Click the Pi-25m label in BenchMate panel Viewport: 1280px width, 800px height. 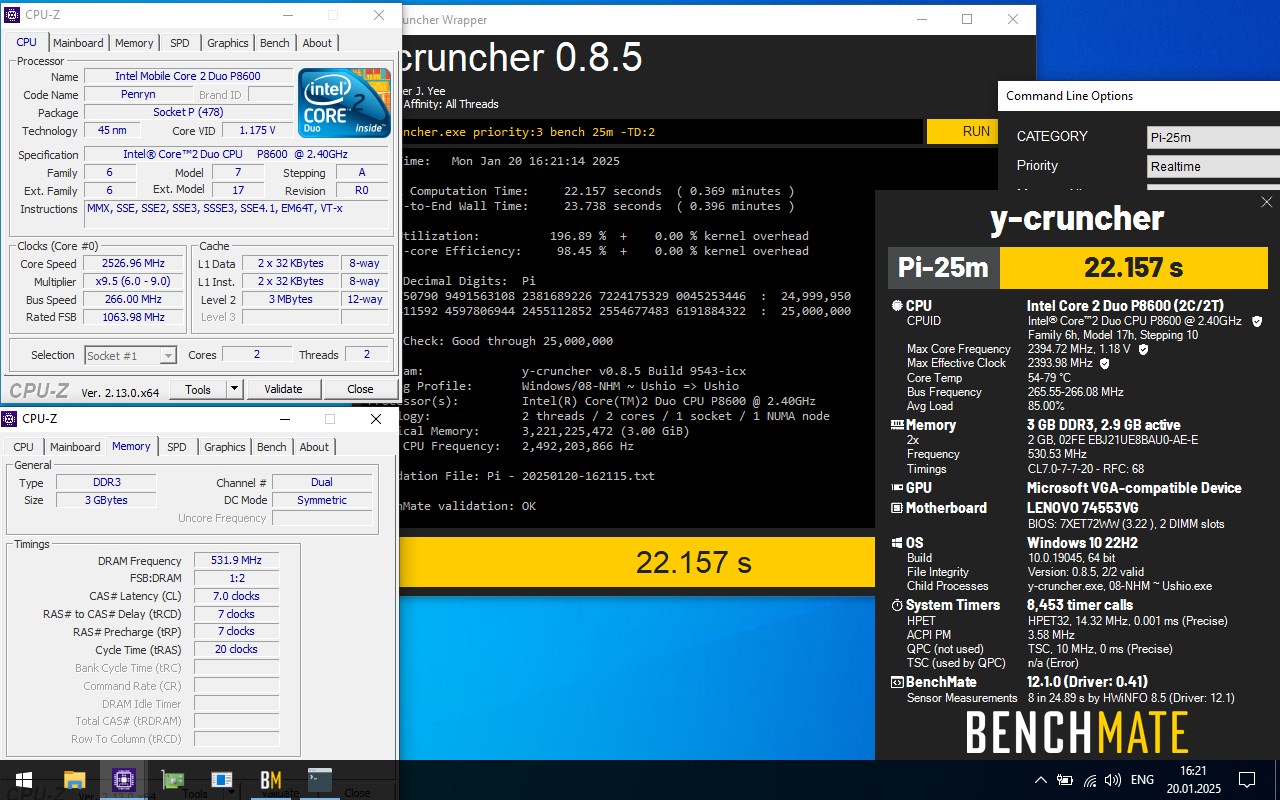click(x=943, y=268)
